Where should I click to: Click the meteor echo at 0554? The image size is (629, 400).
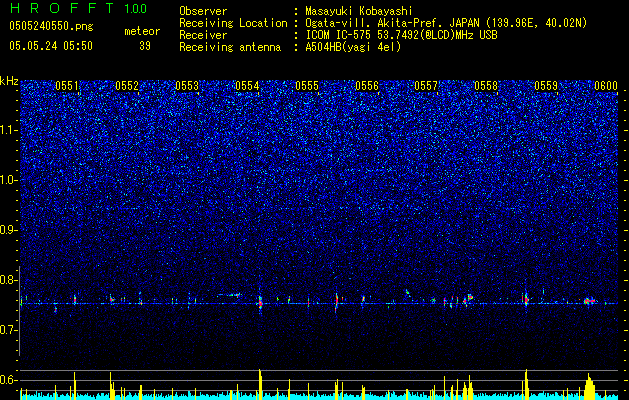(260, 302)
